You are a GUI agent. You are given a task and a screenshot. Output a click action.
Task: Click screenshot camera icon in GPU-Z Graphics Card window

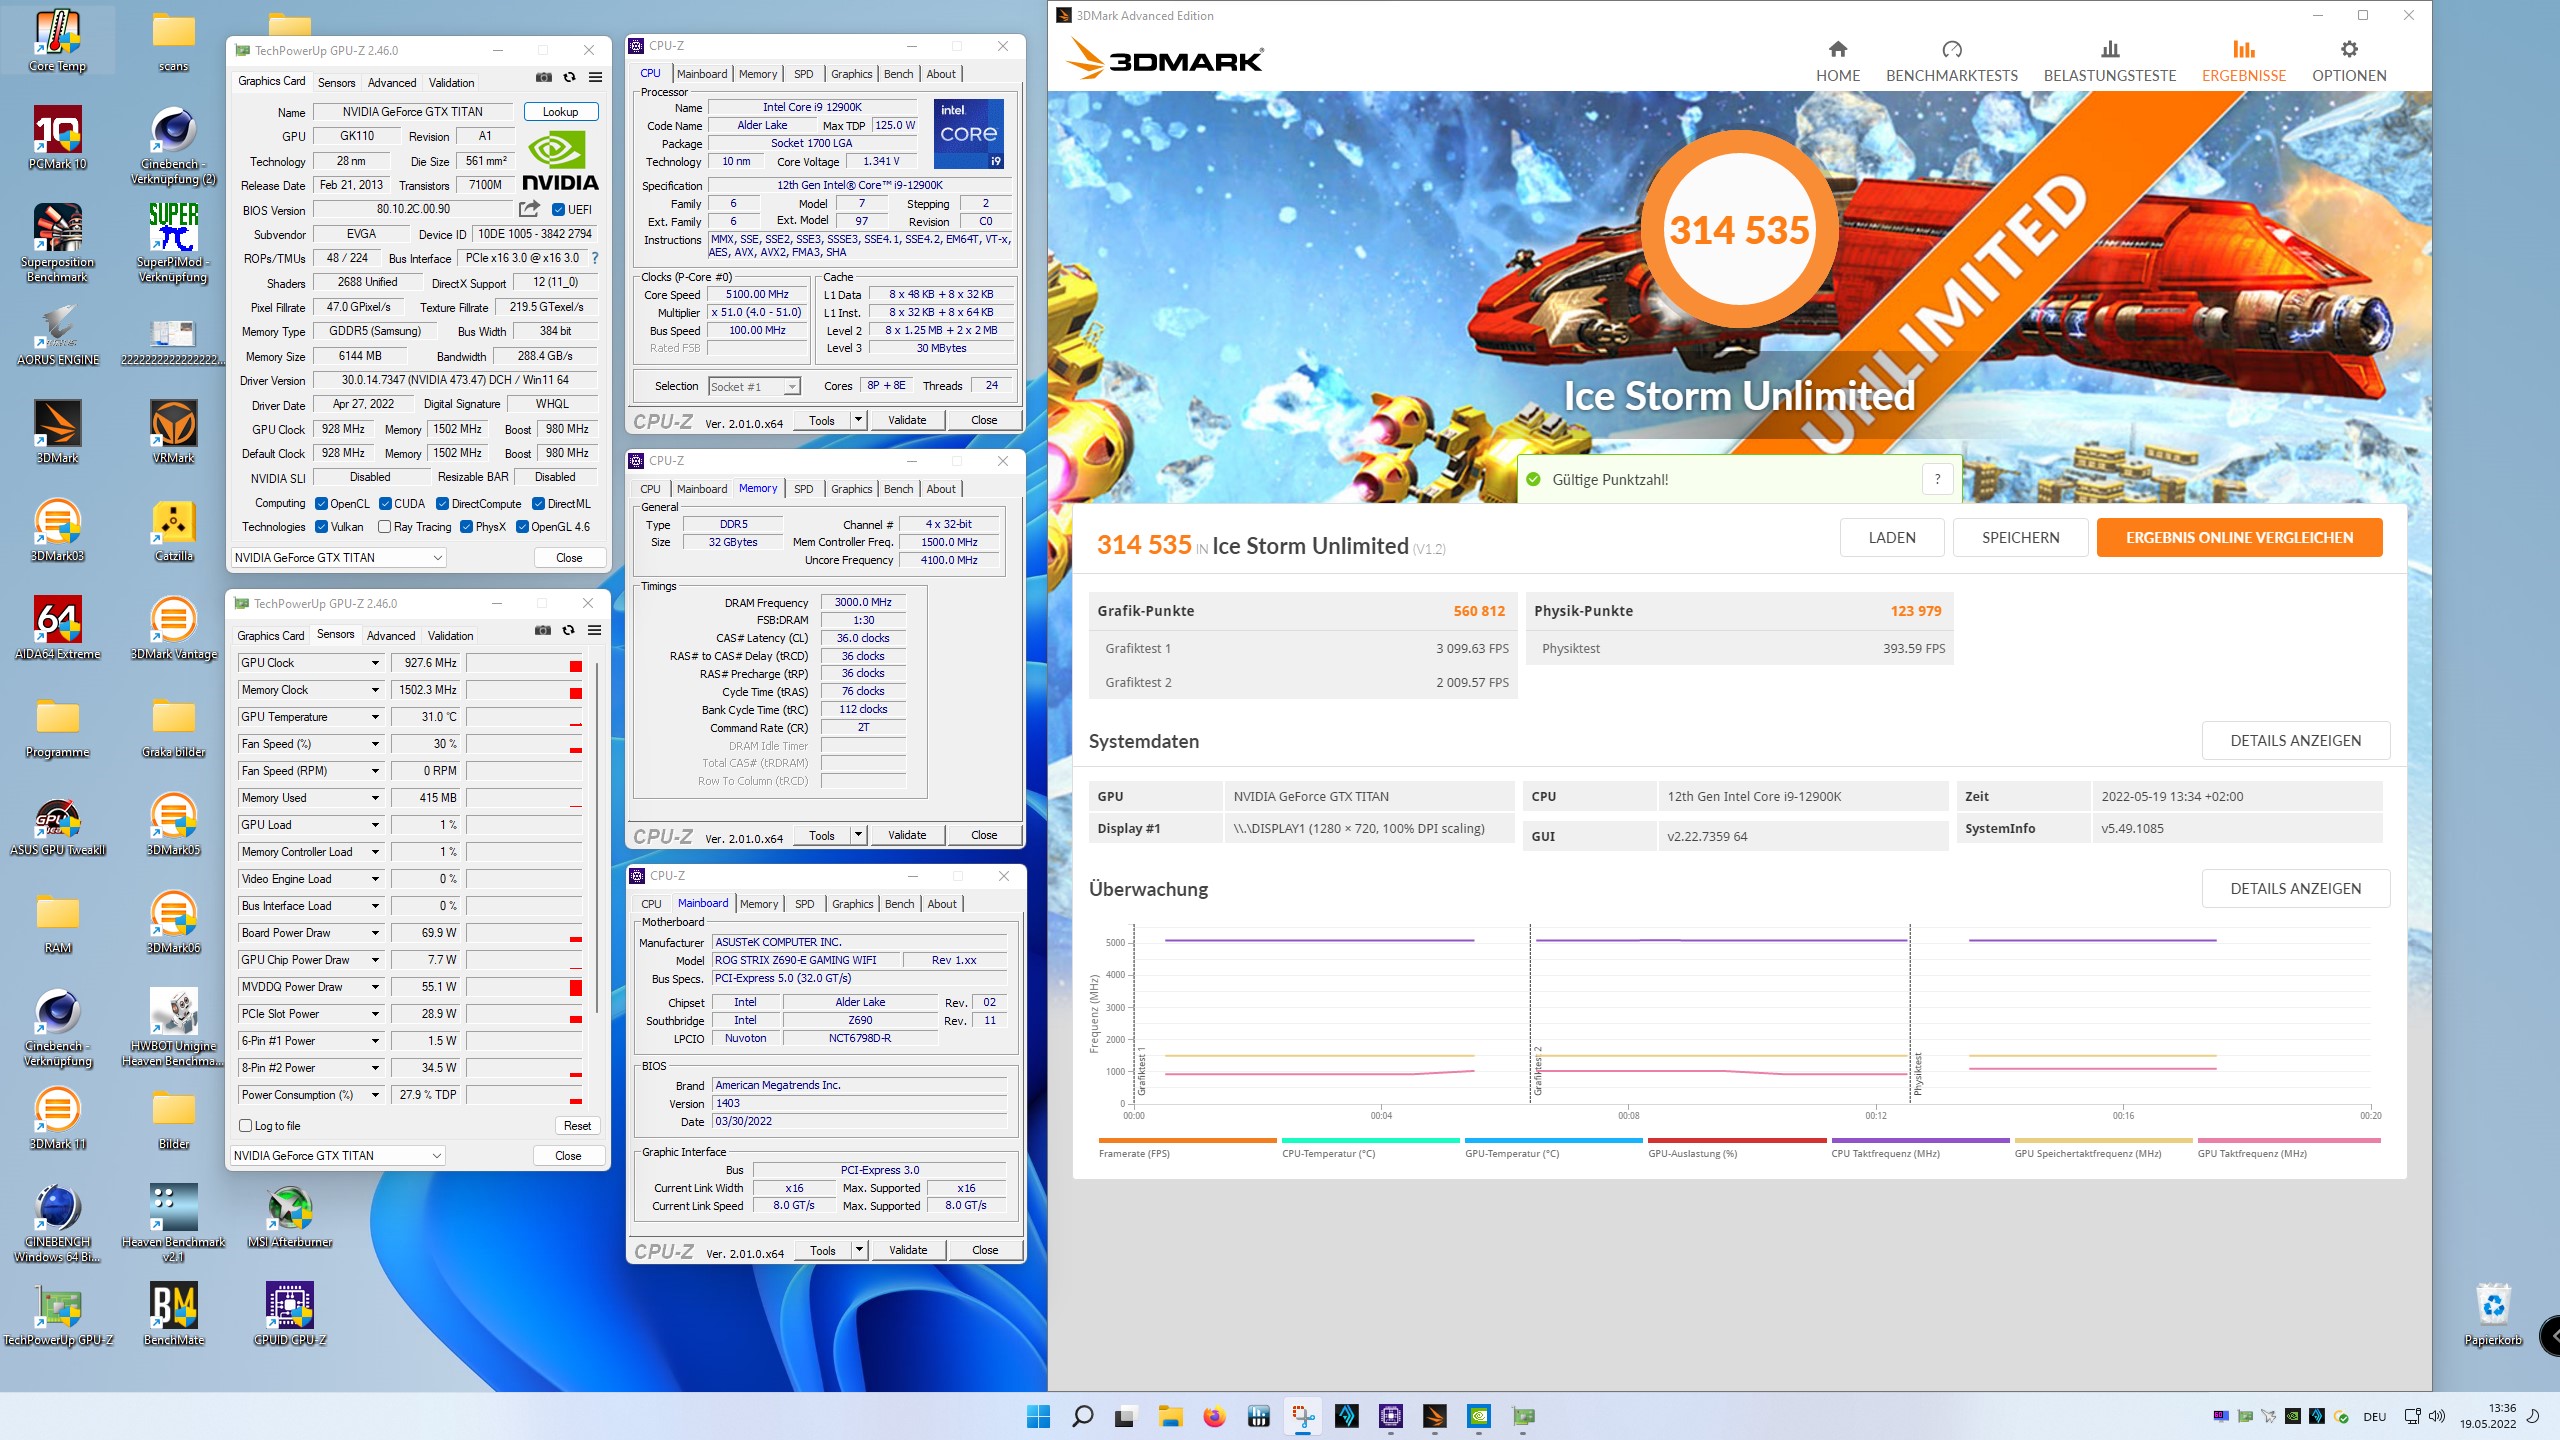pyautogui.click(x=543, y=77)
